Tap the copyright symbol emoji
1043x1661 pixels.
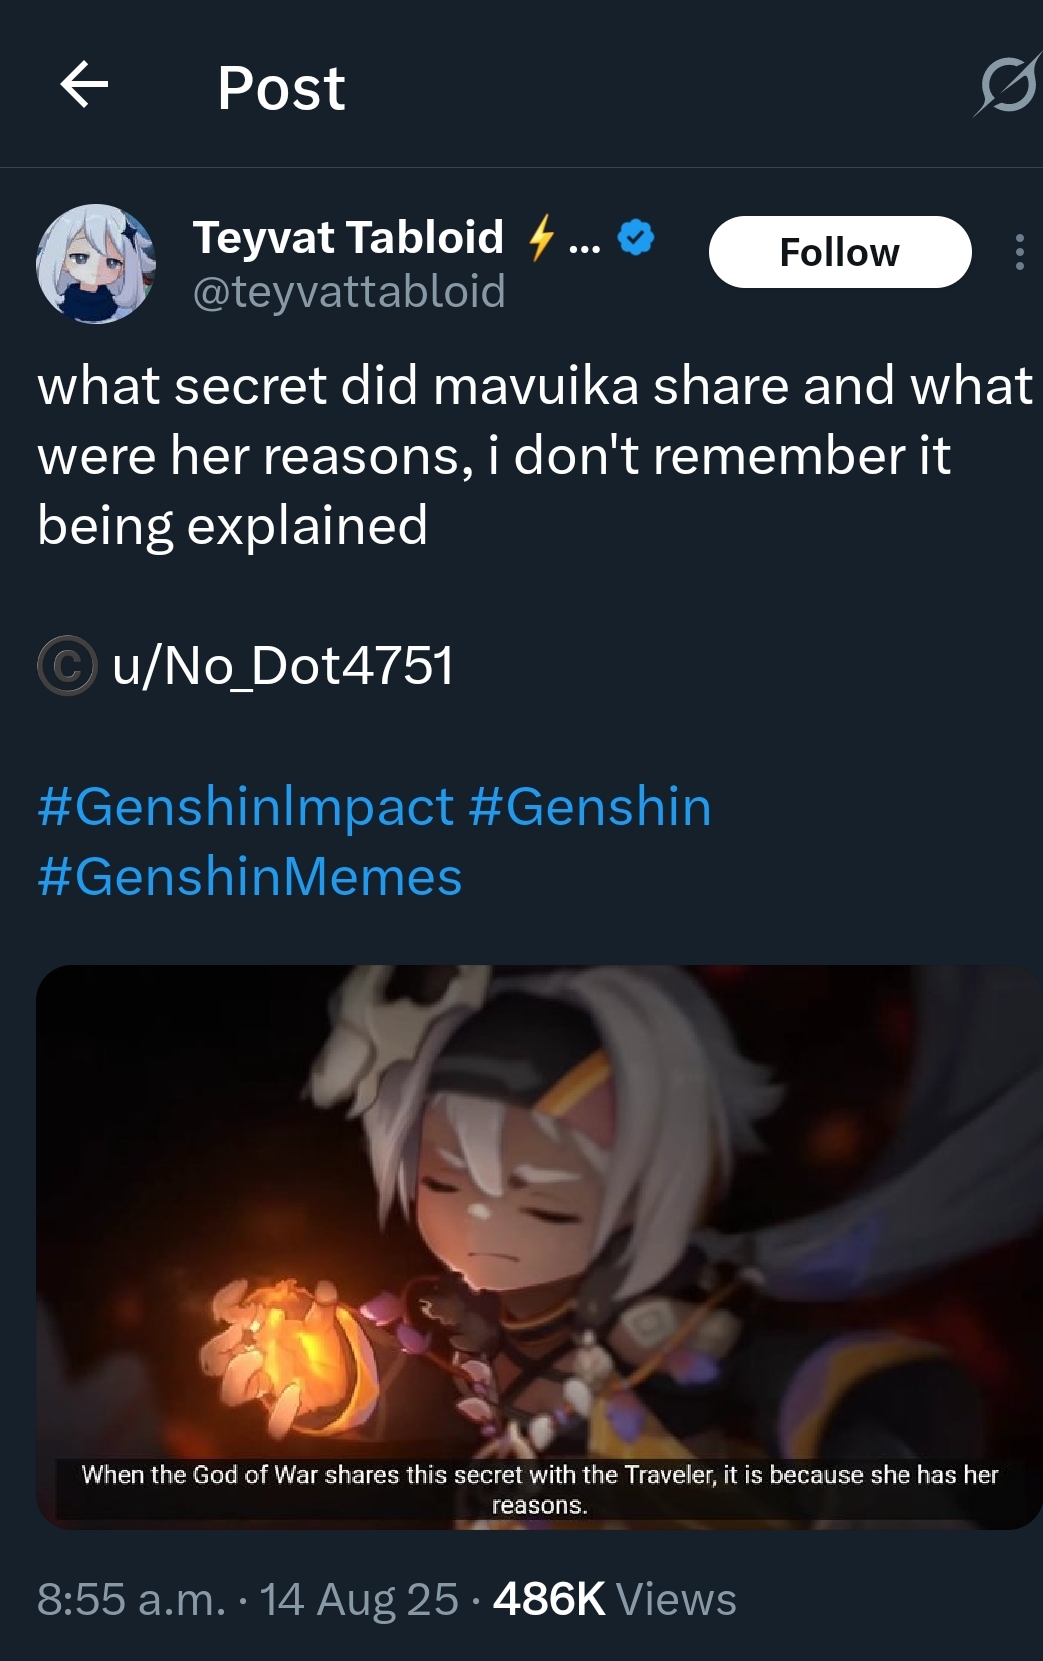67,666
